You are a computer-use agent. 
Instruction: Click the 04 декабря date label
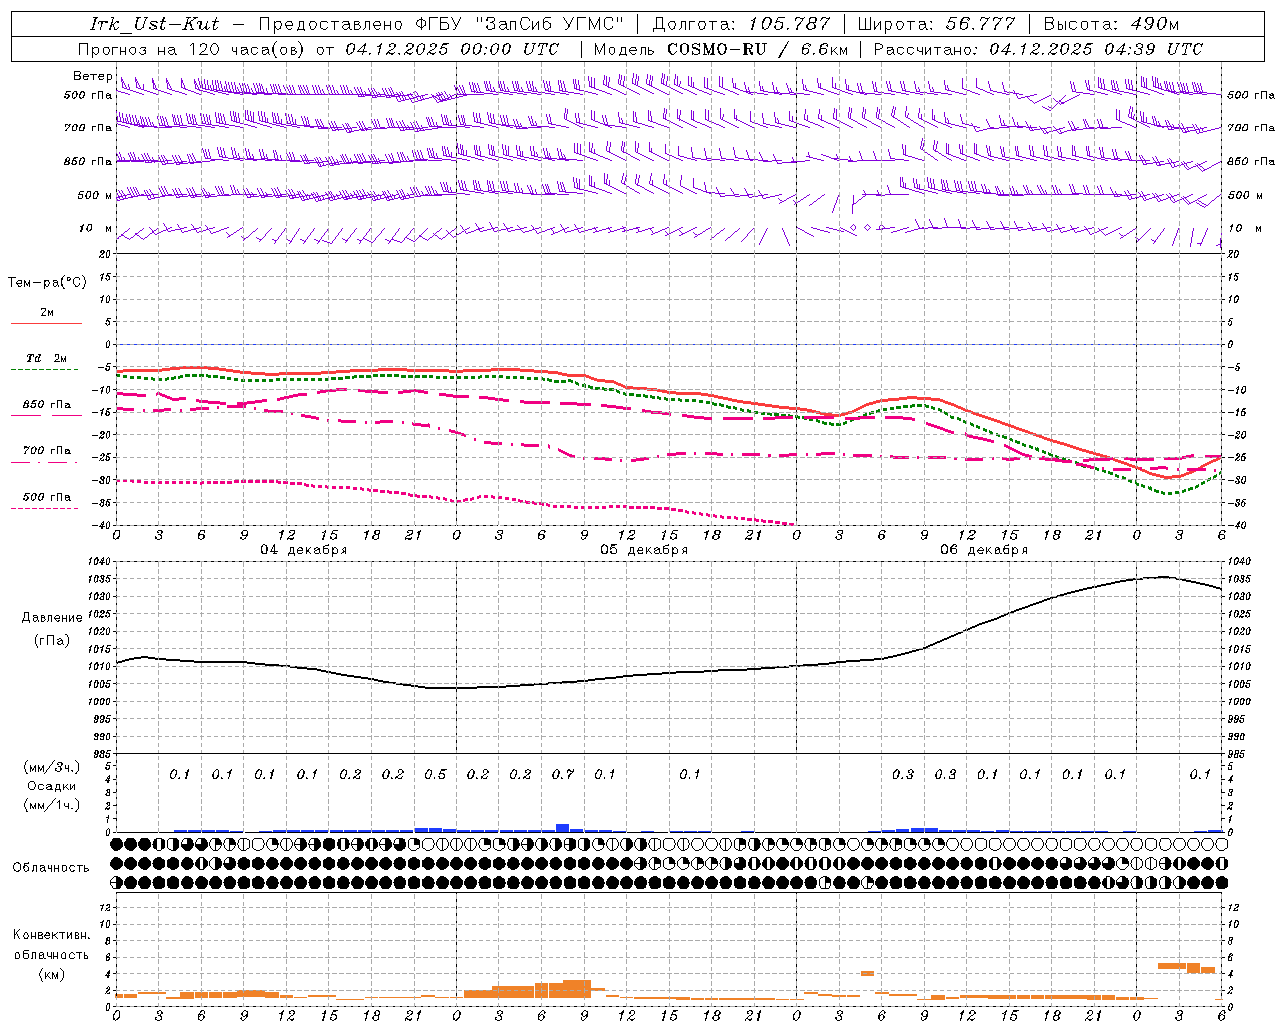(304, 550)
